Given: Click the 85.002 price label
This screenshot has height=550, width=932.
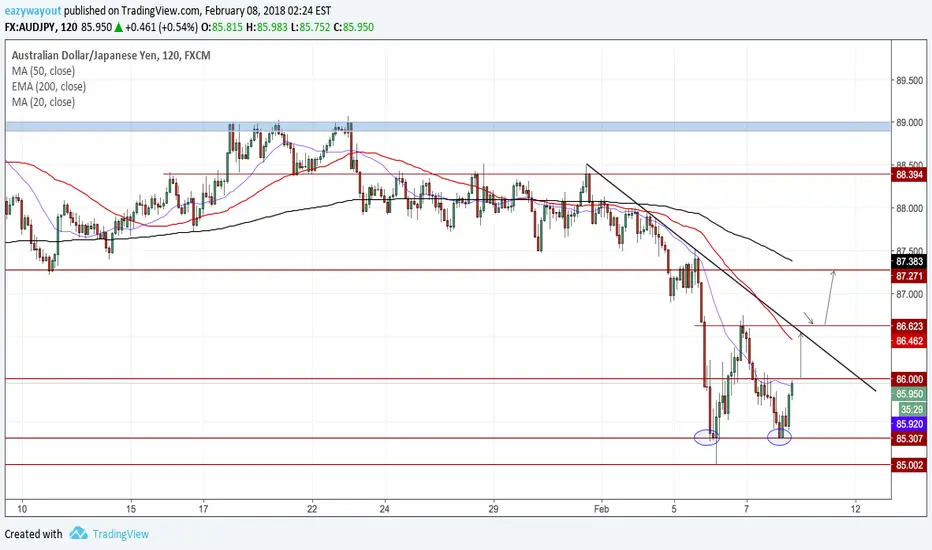Looking at the screenshot, I should 909,465.
